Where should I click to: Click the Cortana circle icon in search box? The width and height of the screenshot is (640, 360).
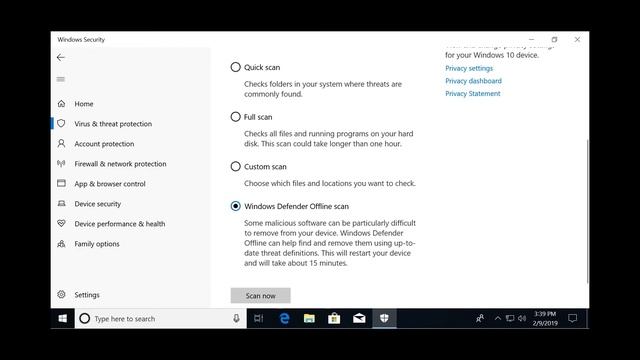(x=84, y=318)
